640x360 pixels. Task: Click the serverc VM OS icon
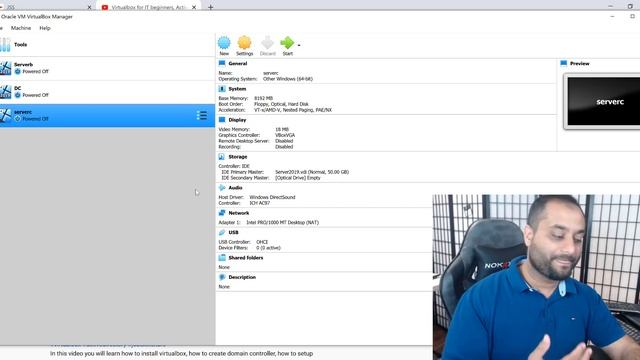pos(5,116)
